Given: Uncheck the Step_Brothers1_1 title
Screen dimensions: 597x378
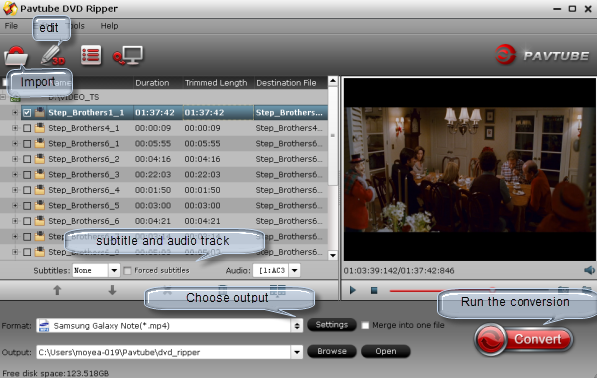Looking at the screenshot, I should (27, 113).
